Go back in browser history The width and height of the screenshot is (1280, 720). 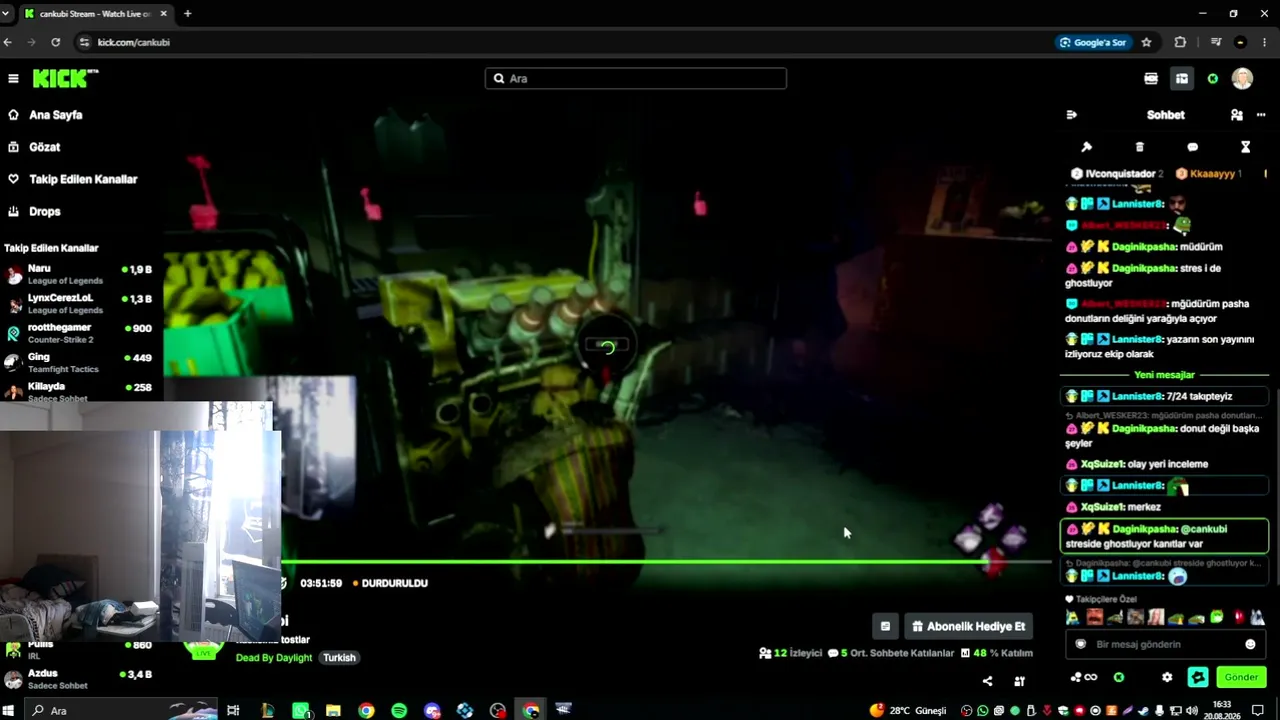pyautogui.click(x=8, y=42)
